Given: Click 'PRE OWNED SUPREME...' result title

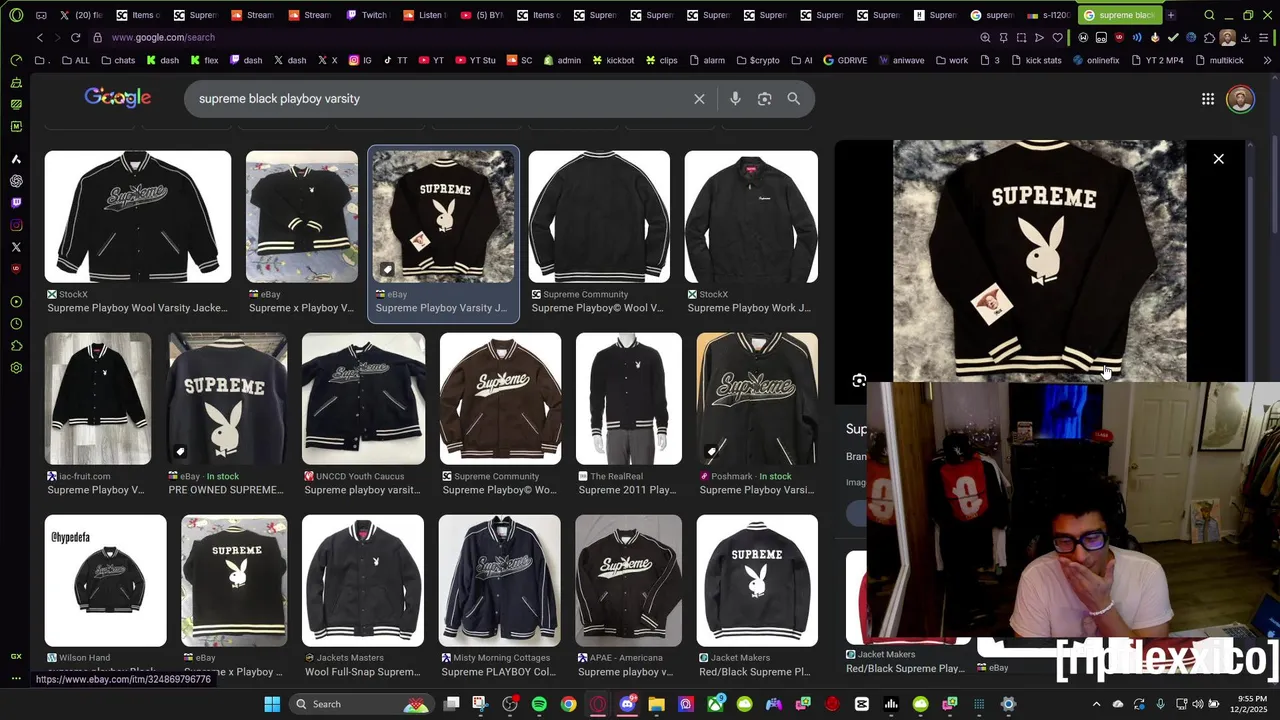Looking at the screenshot, I should tap(226, 490).
